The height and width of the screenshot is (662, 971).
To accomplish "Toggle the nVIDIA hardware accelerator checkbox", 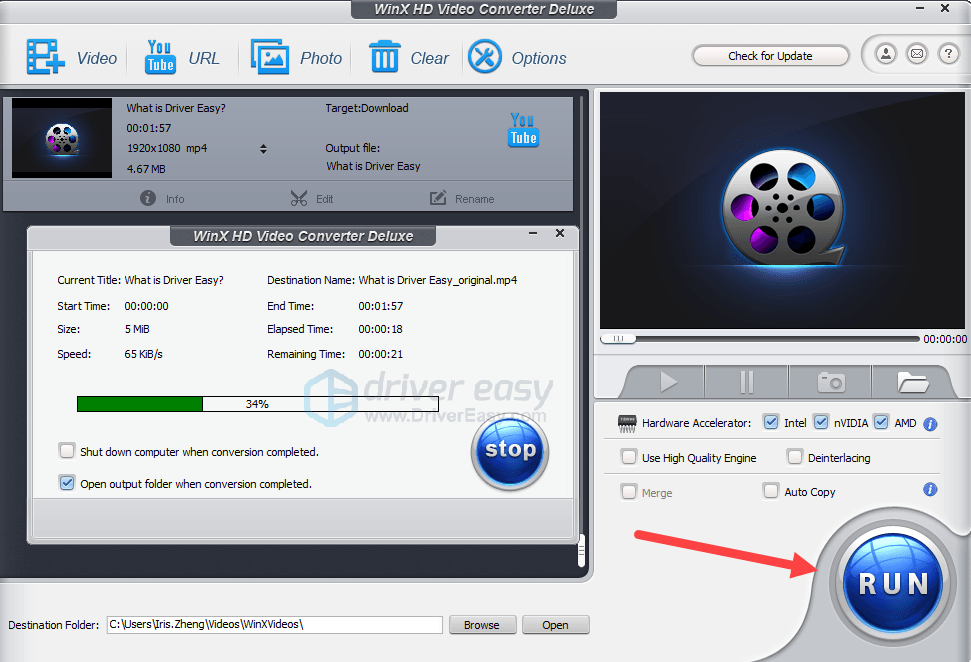I will tap(821, 423).
